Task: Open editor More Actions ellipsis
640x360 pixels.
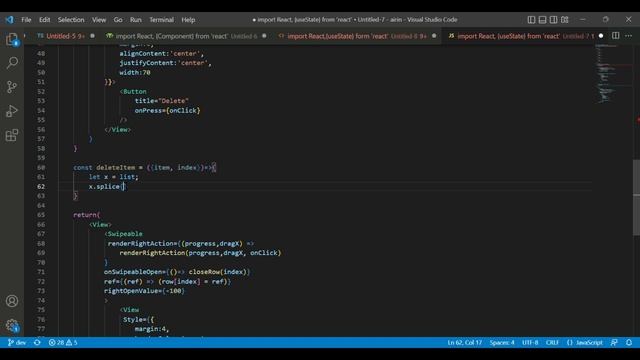Action: 629,36
